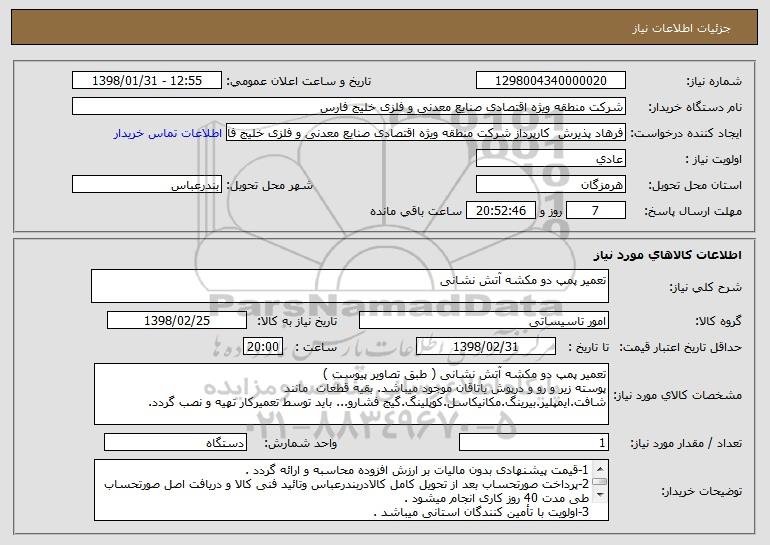Click the label نام دستگاه خریدار

[695, 108]
